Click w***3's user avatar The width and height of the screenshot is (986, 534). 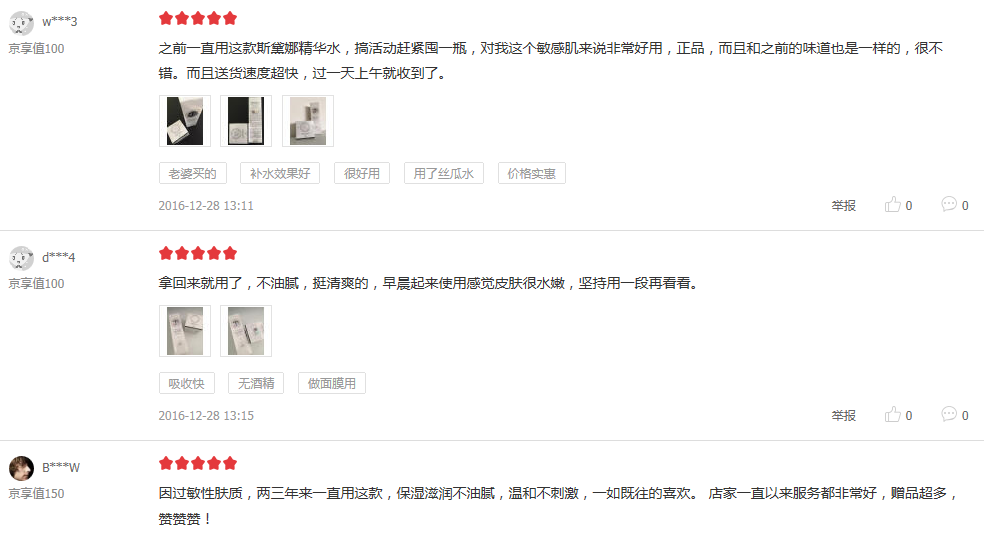[x=21, y=23]
